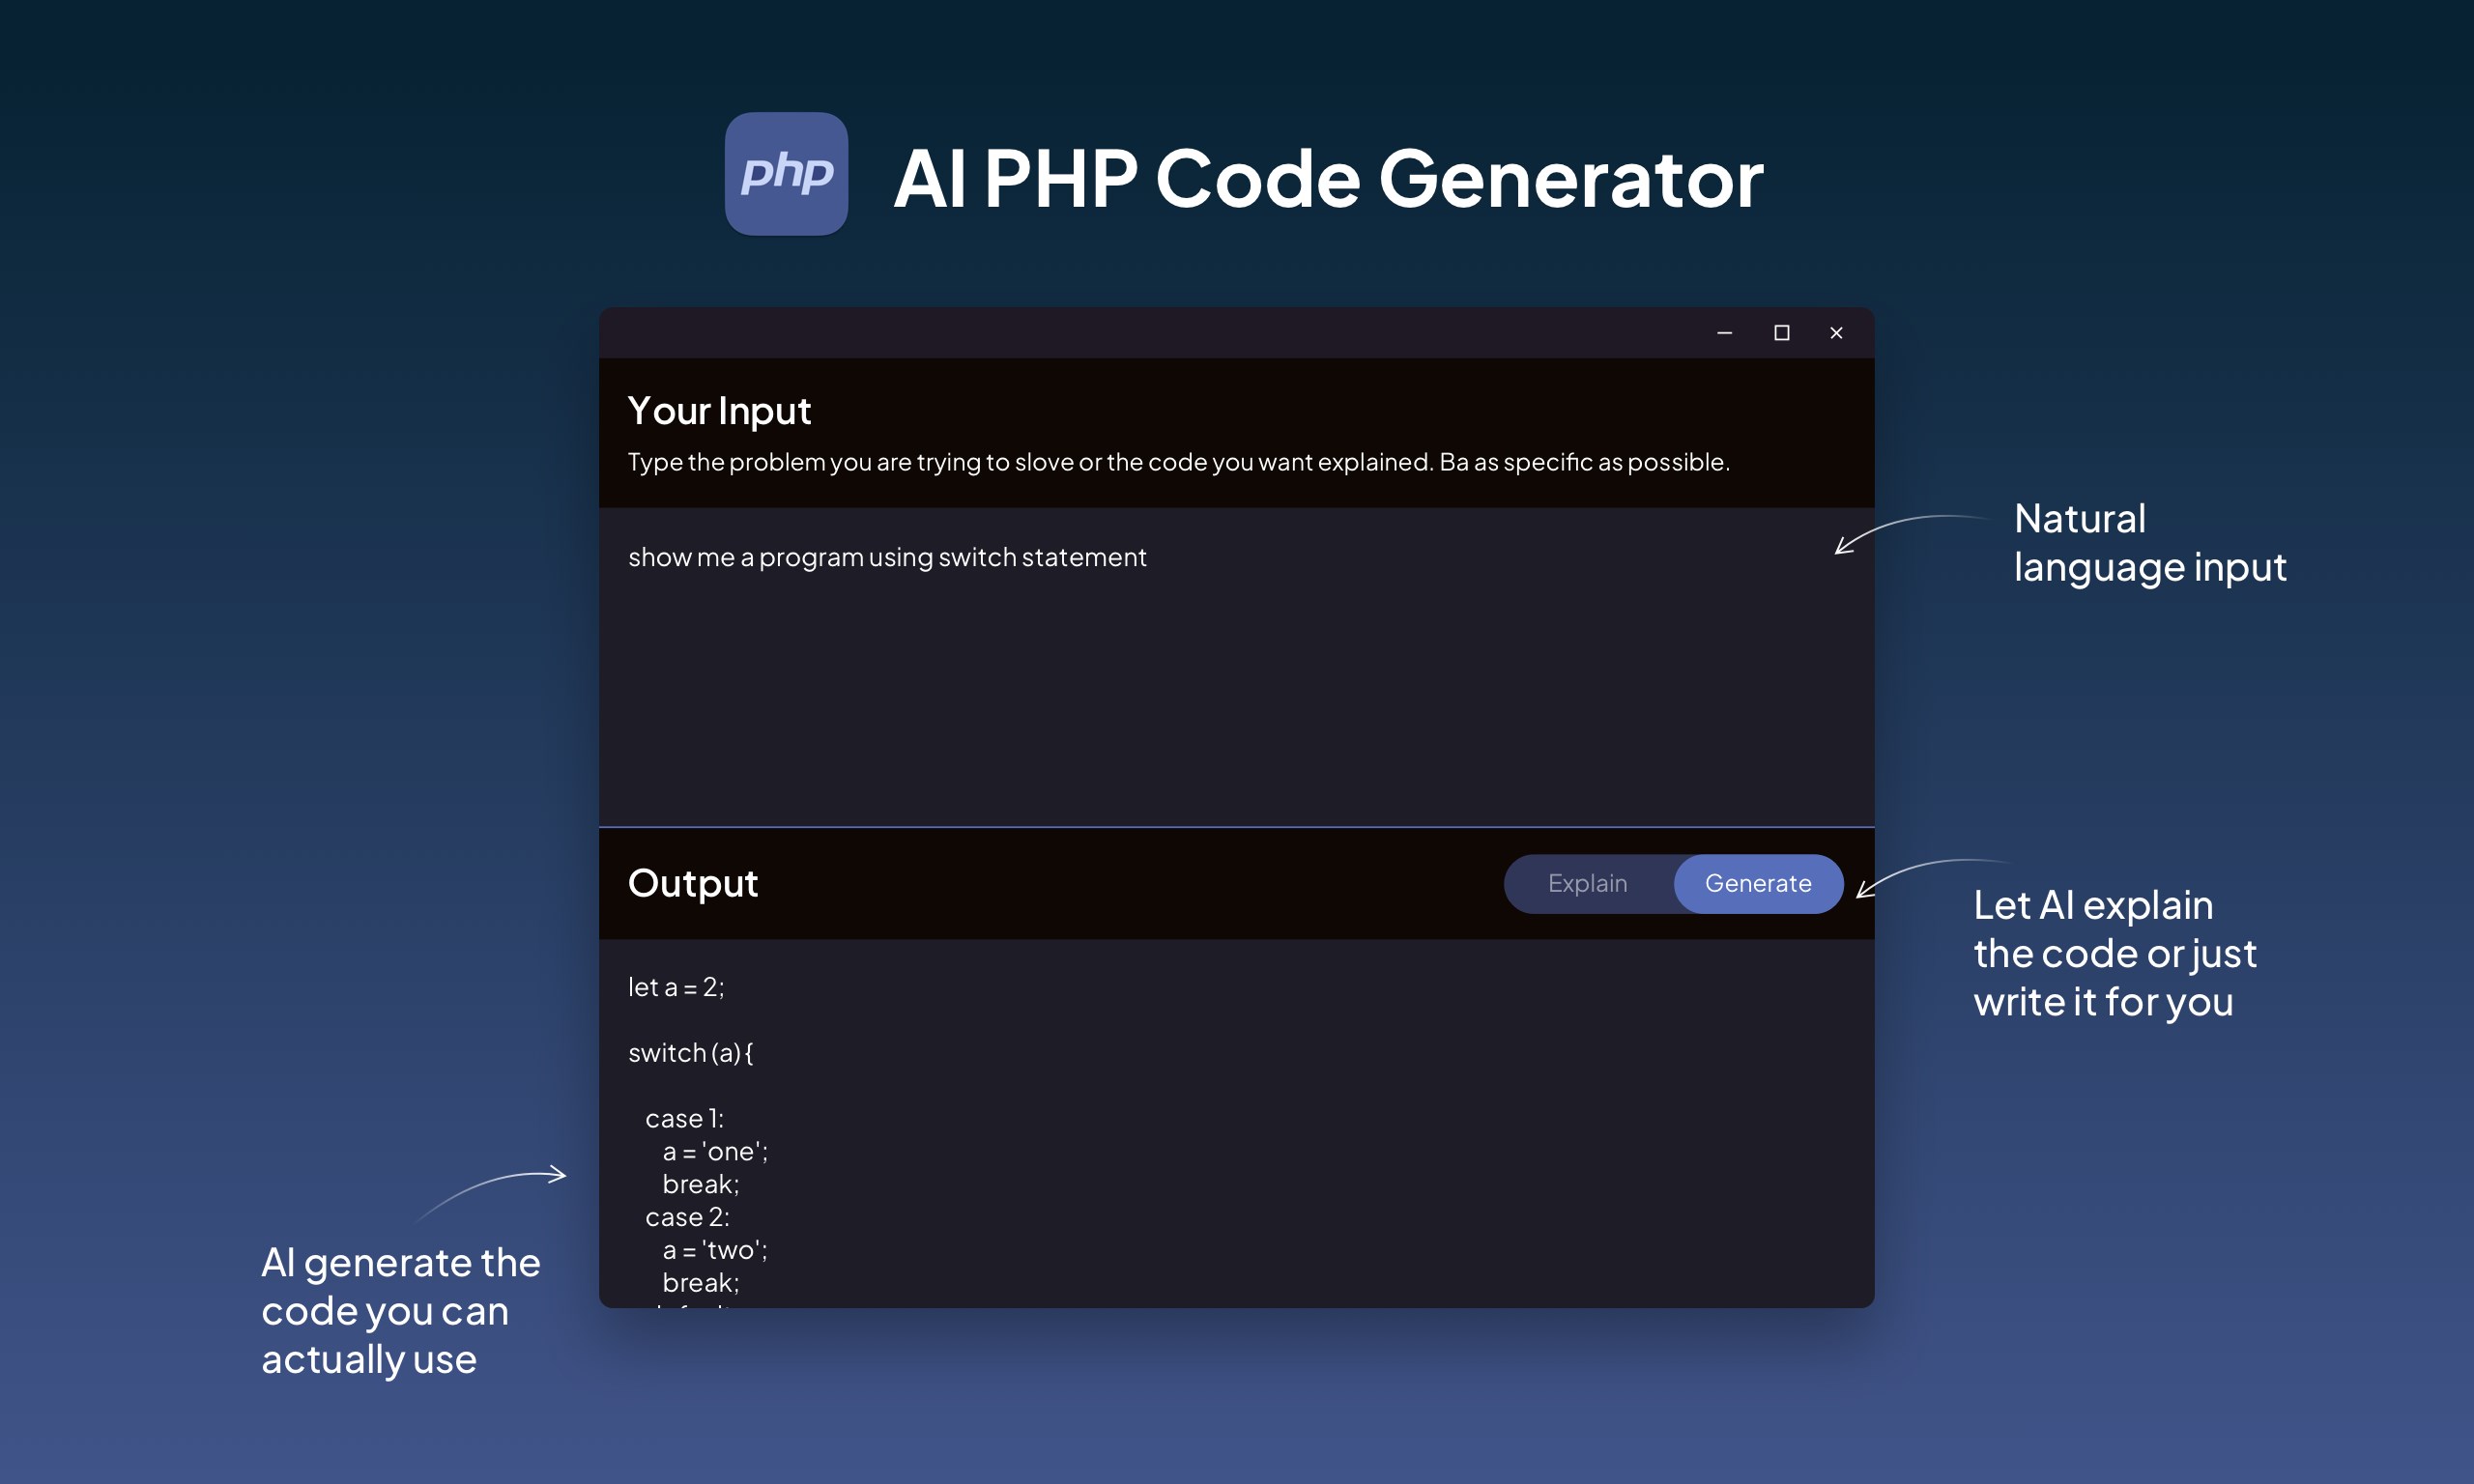Viewport: 2474px width, 1484px height.
Task: Click the 'Your Input' heading
Action: click(x=719, y=411)
